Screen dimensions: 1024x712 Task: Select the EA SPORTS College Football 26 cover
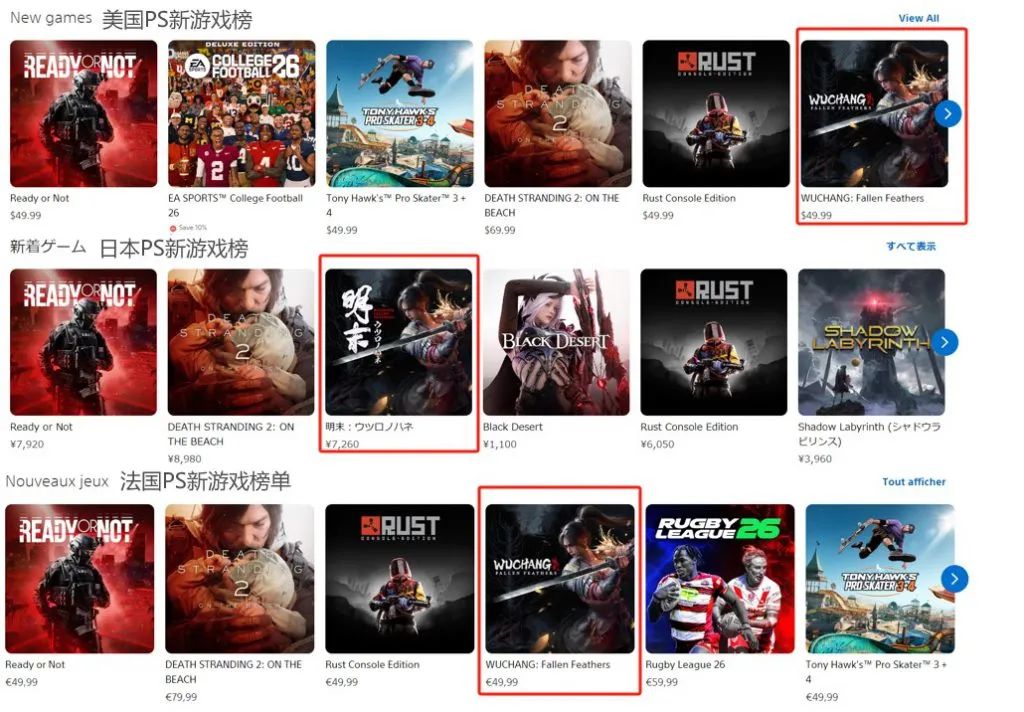[x=242, y=114]
